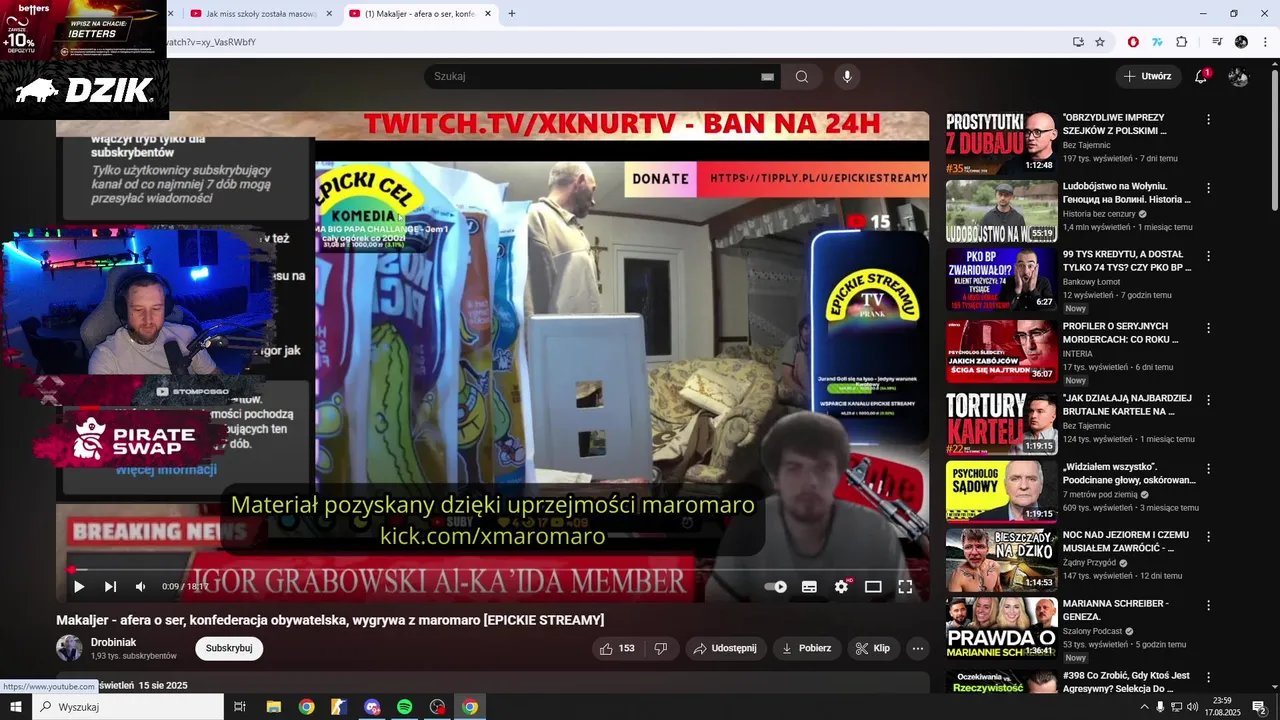This screenshot has height=720, width=1280.
Task: Open the Chrome extensions puzzle icon
Action: click(x=1182, y=42)
